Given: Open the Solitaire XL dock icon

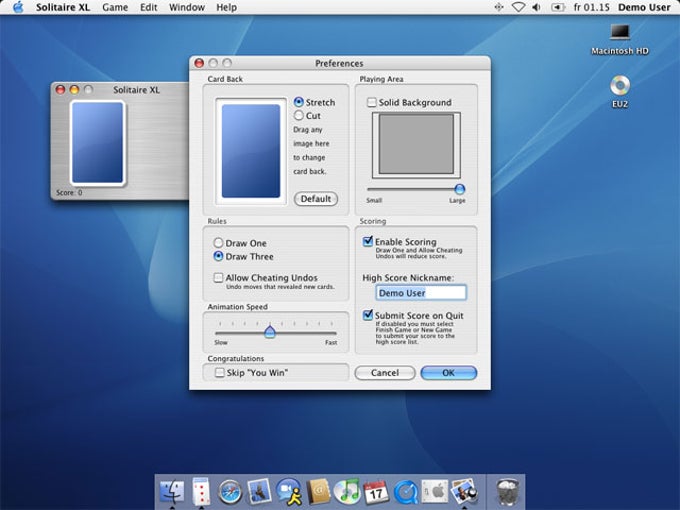Looking at the screenshot, I should pyautogui.click(x=201, y=491).
